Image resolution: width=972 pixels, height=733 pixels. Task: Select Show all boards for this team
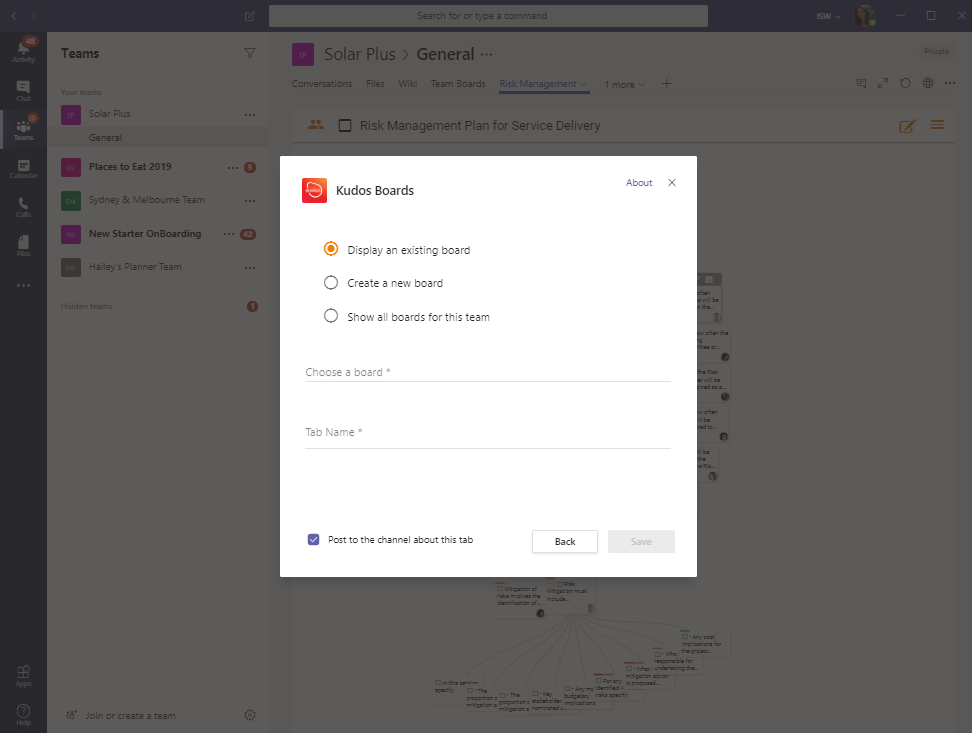(x=331, y=316)
